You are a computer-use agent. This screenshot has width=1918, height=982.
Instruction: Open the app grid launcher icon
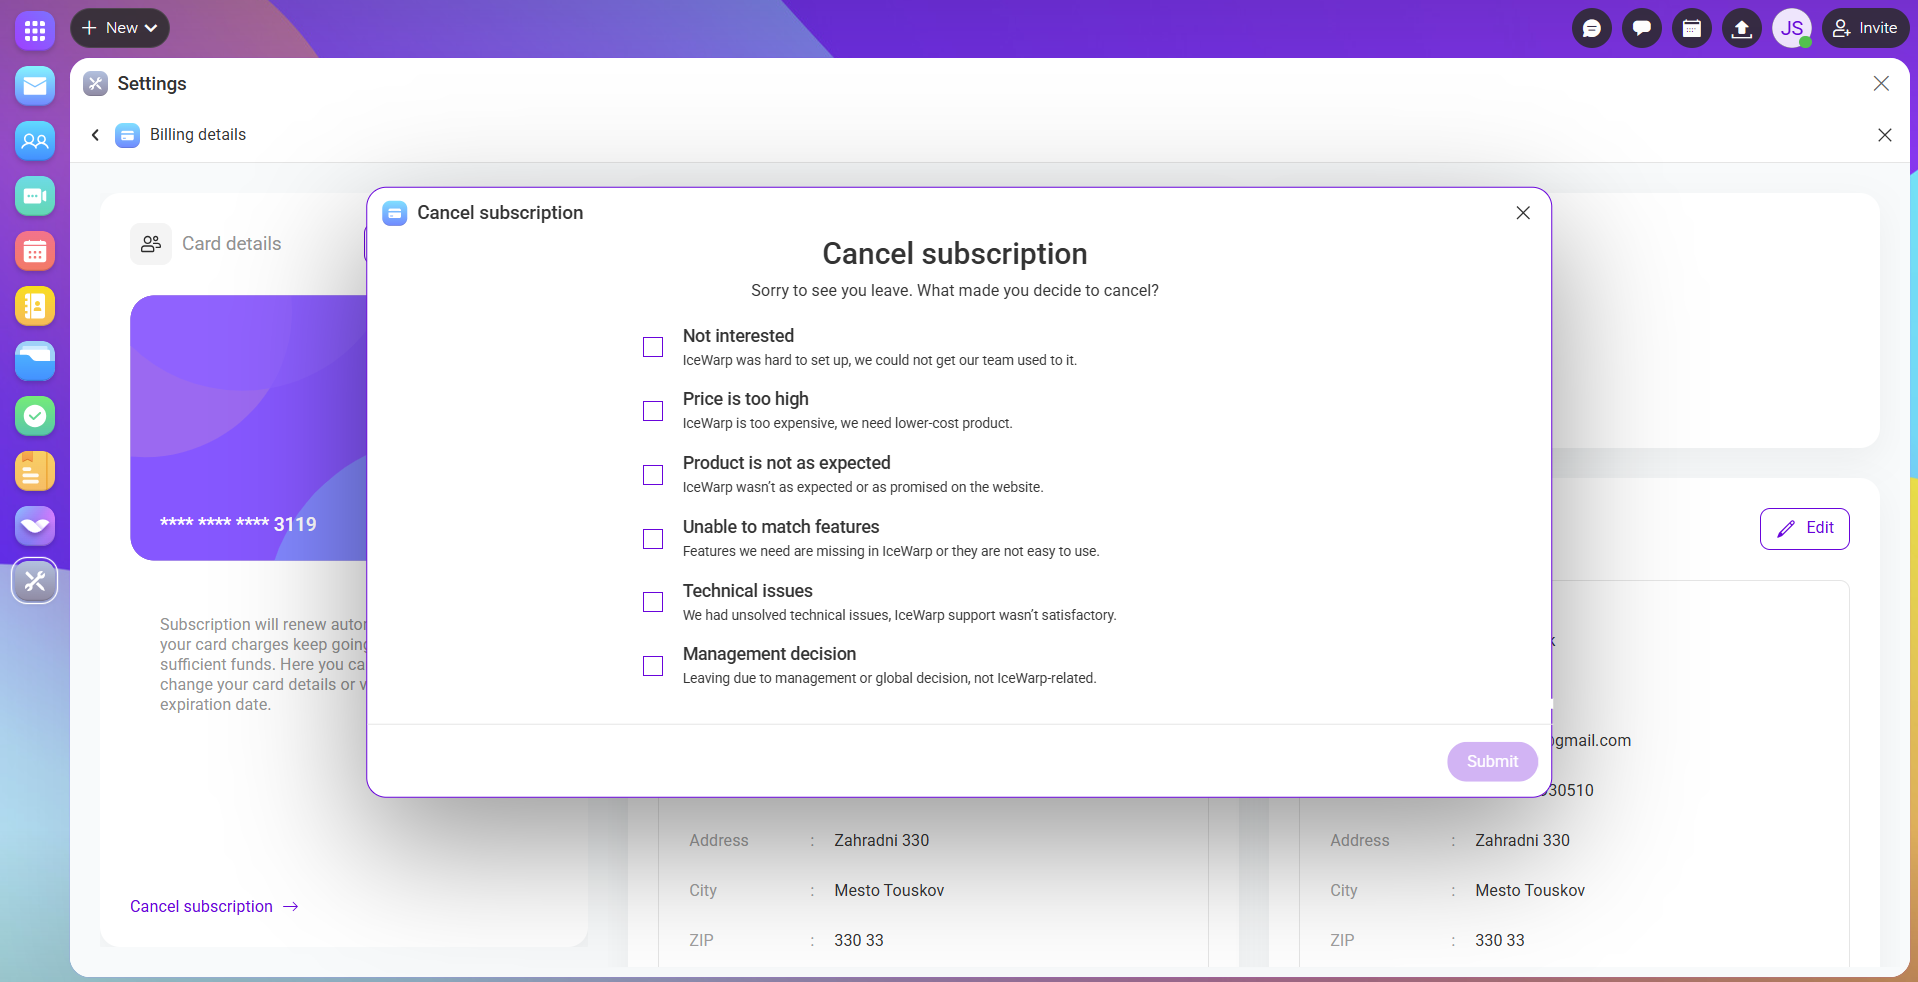click(35, 31)
